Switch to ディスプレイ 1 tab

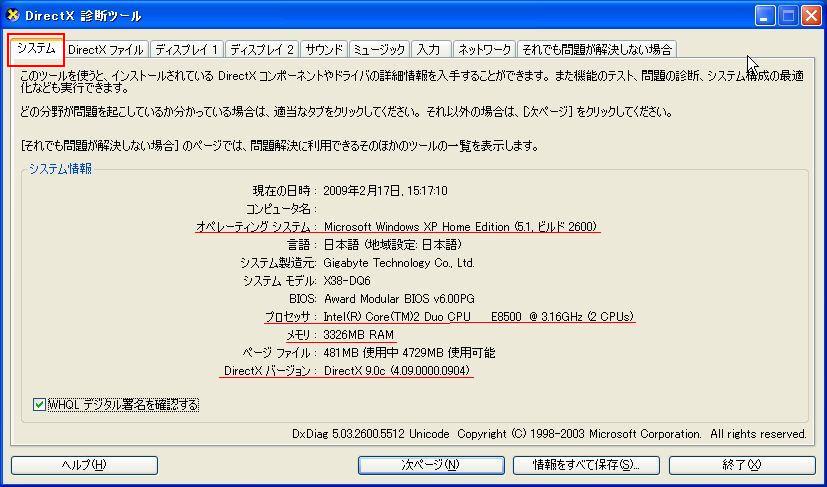(x=187, y=50)
